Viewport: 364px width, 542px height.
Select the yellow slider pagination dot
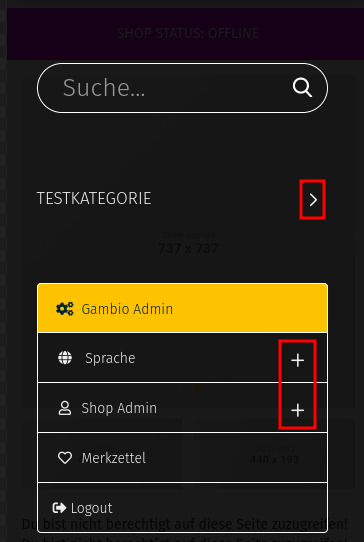197,388
